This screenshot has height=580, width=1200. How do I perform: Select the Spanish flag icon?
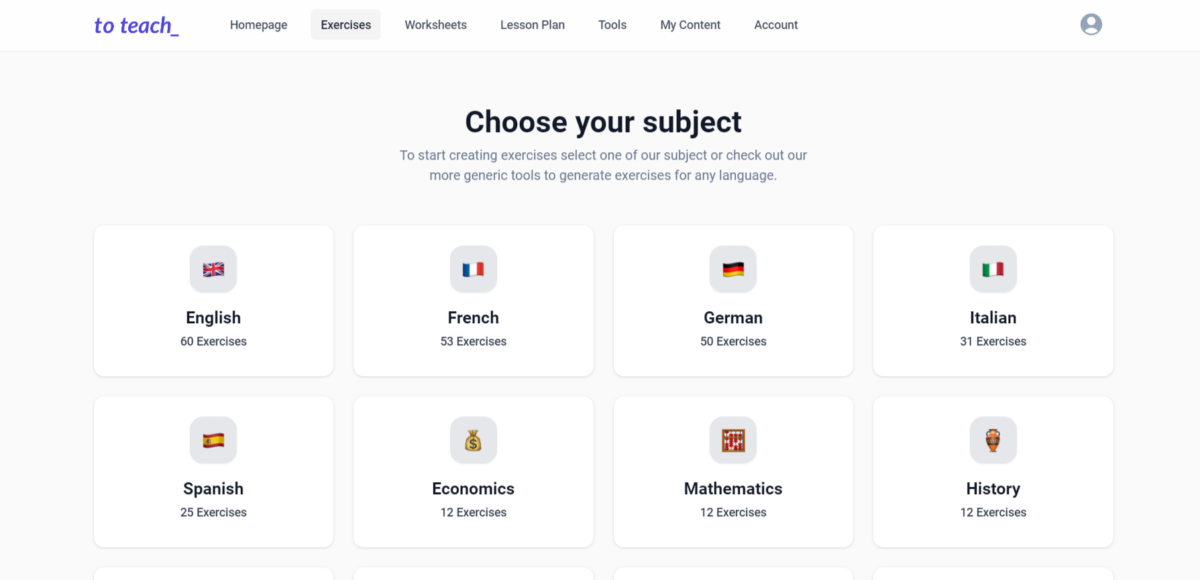(x=213, y=440)
